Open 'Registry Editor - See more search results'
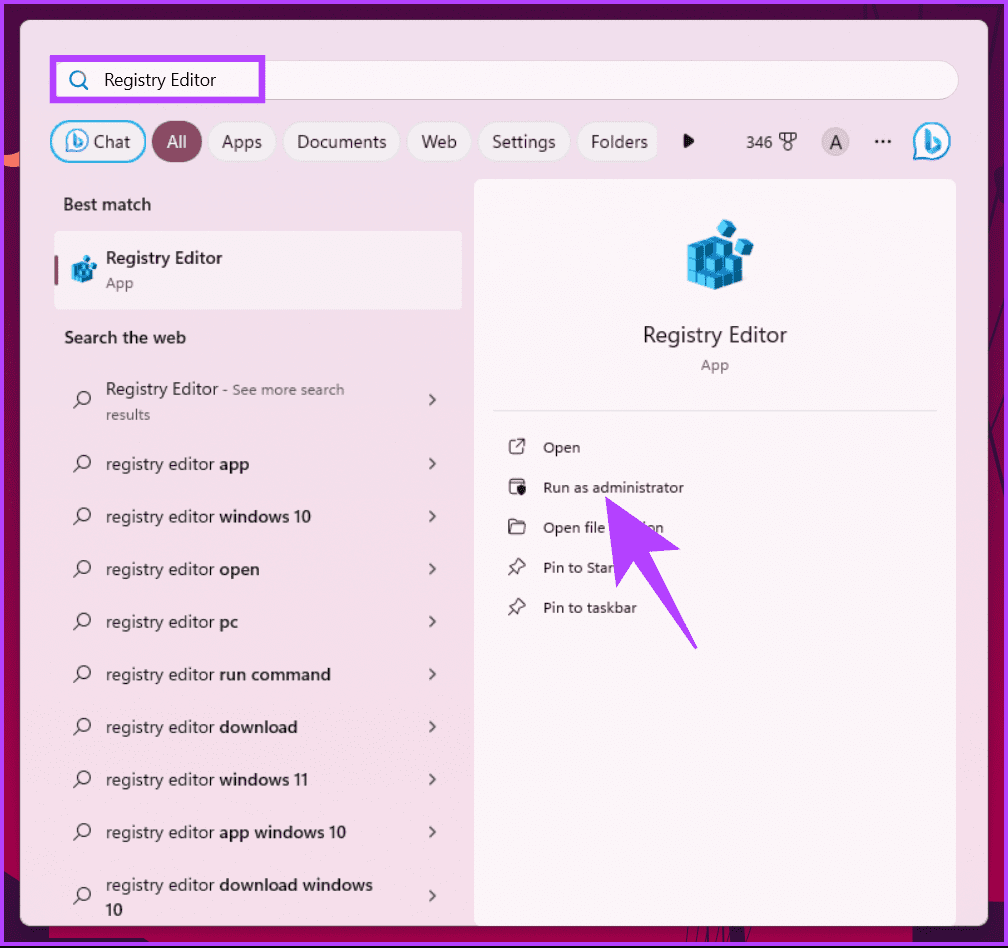Viewport: 1008px width, 948px height. (x=258, y=400)
